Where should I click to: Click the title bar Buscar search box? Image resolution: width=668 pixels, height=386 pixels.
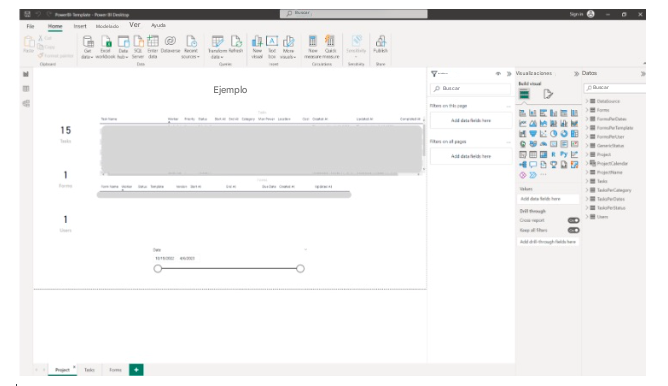click(x=354, y=14)
